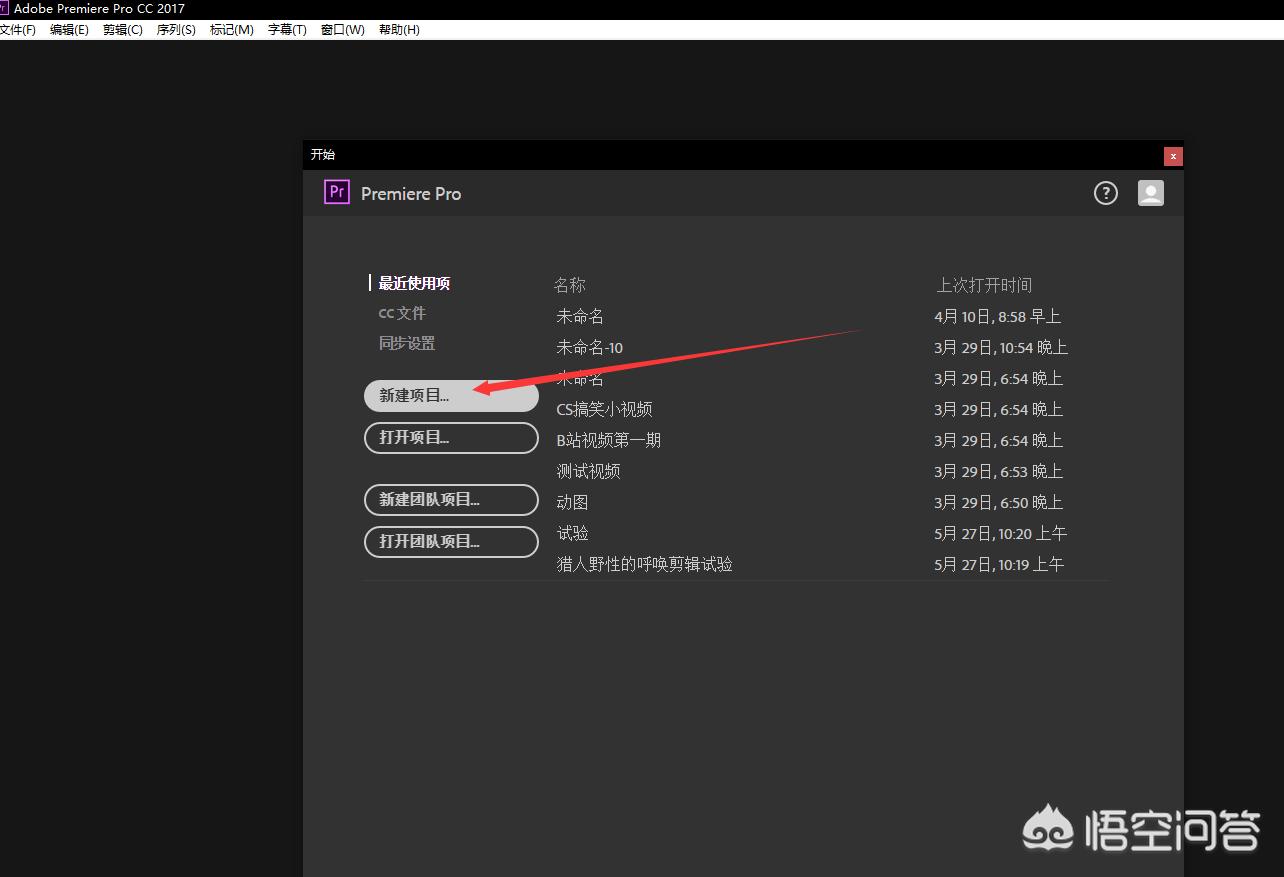Image resolution: width=1284 pixels, height=877 pixels.
Task: Click the 名称 column header
Action: tap(570, 285)
